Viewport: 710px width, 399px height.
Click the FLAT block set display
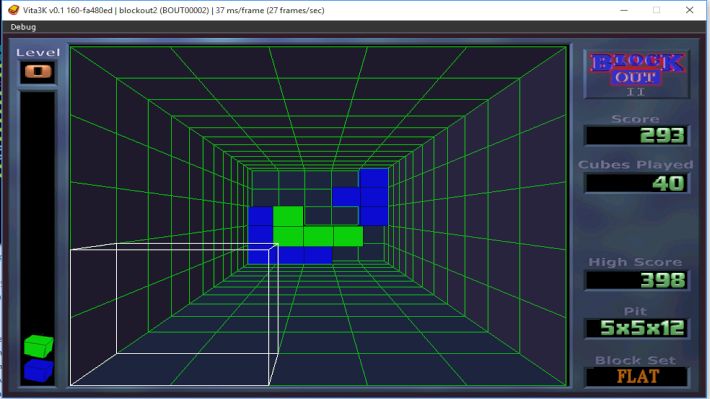637,377
